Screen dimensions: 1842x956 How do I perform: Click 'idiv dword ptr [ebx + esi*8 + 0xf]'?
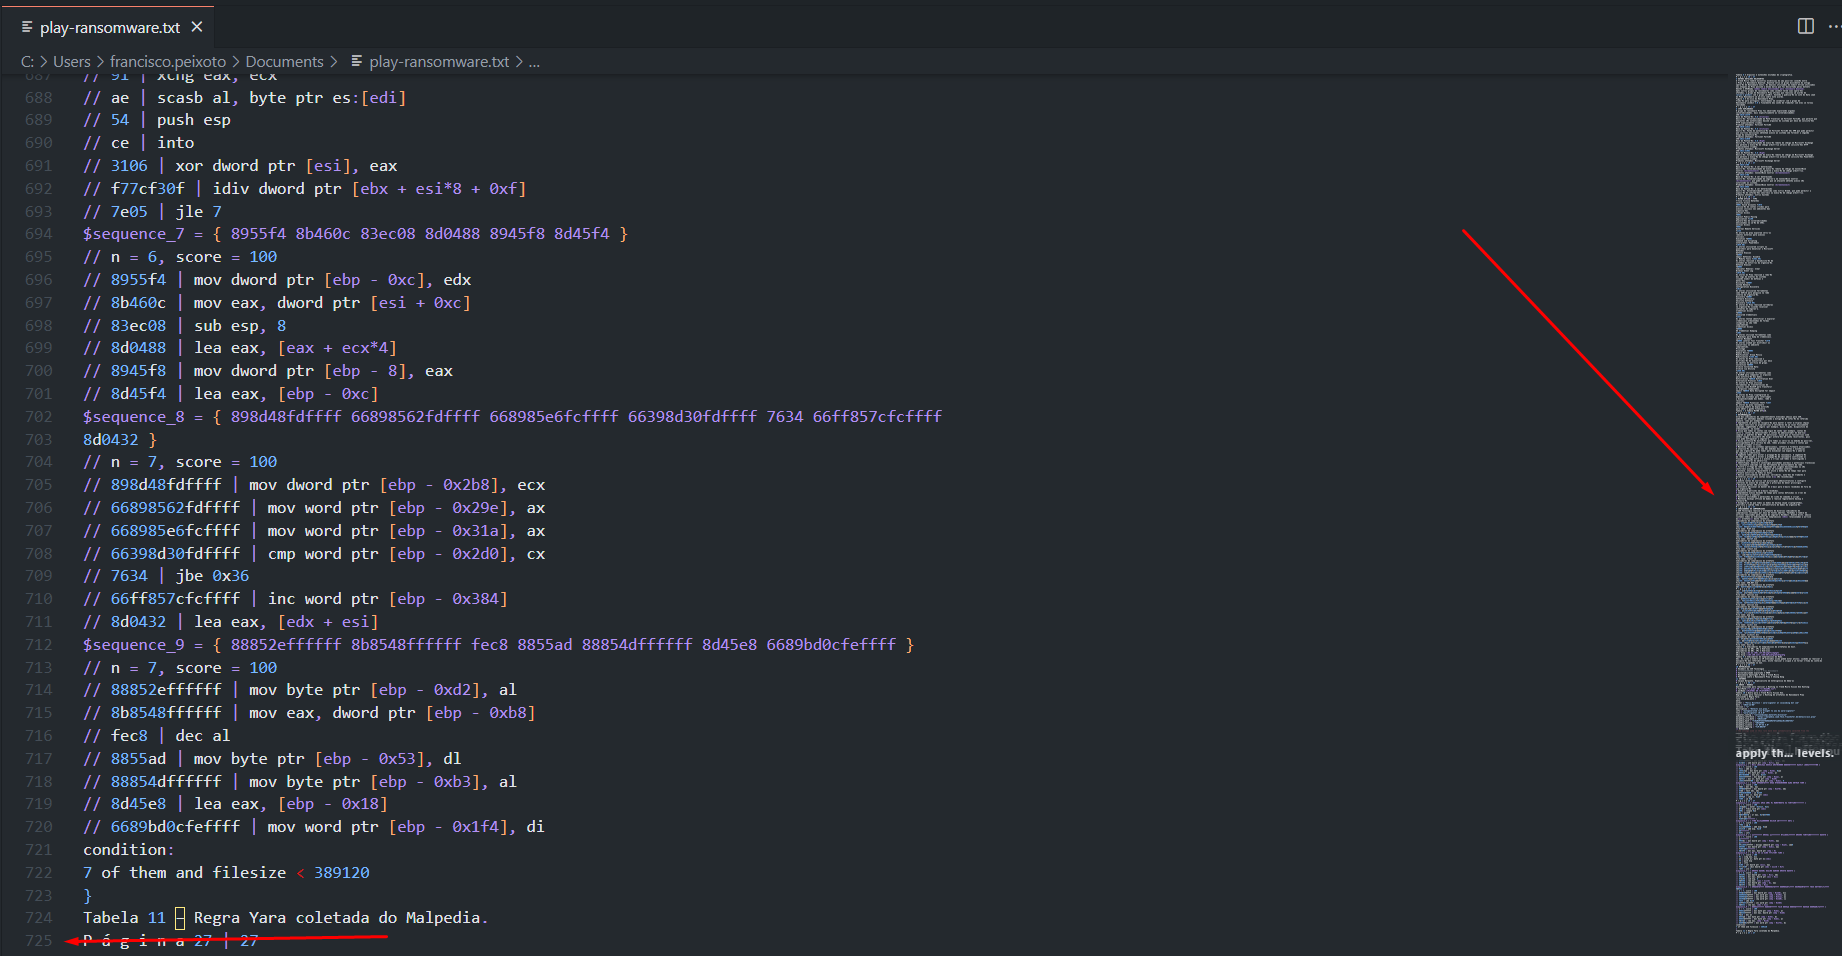coord(369,188)
